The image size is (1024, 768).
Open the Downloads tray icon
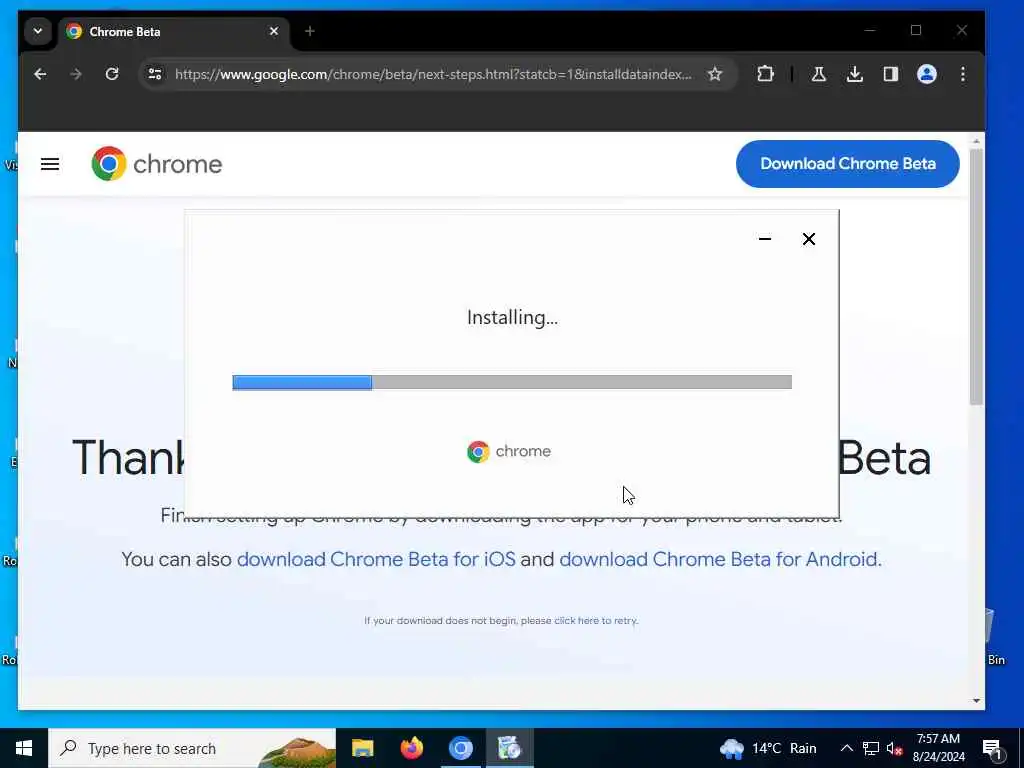(854, 74)
